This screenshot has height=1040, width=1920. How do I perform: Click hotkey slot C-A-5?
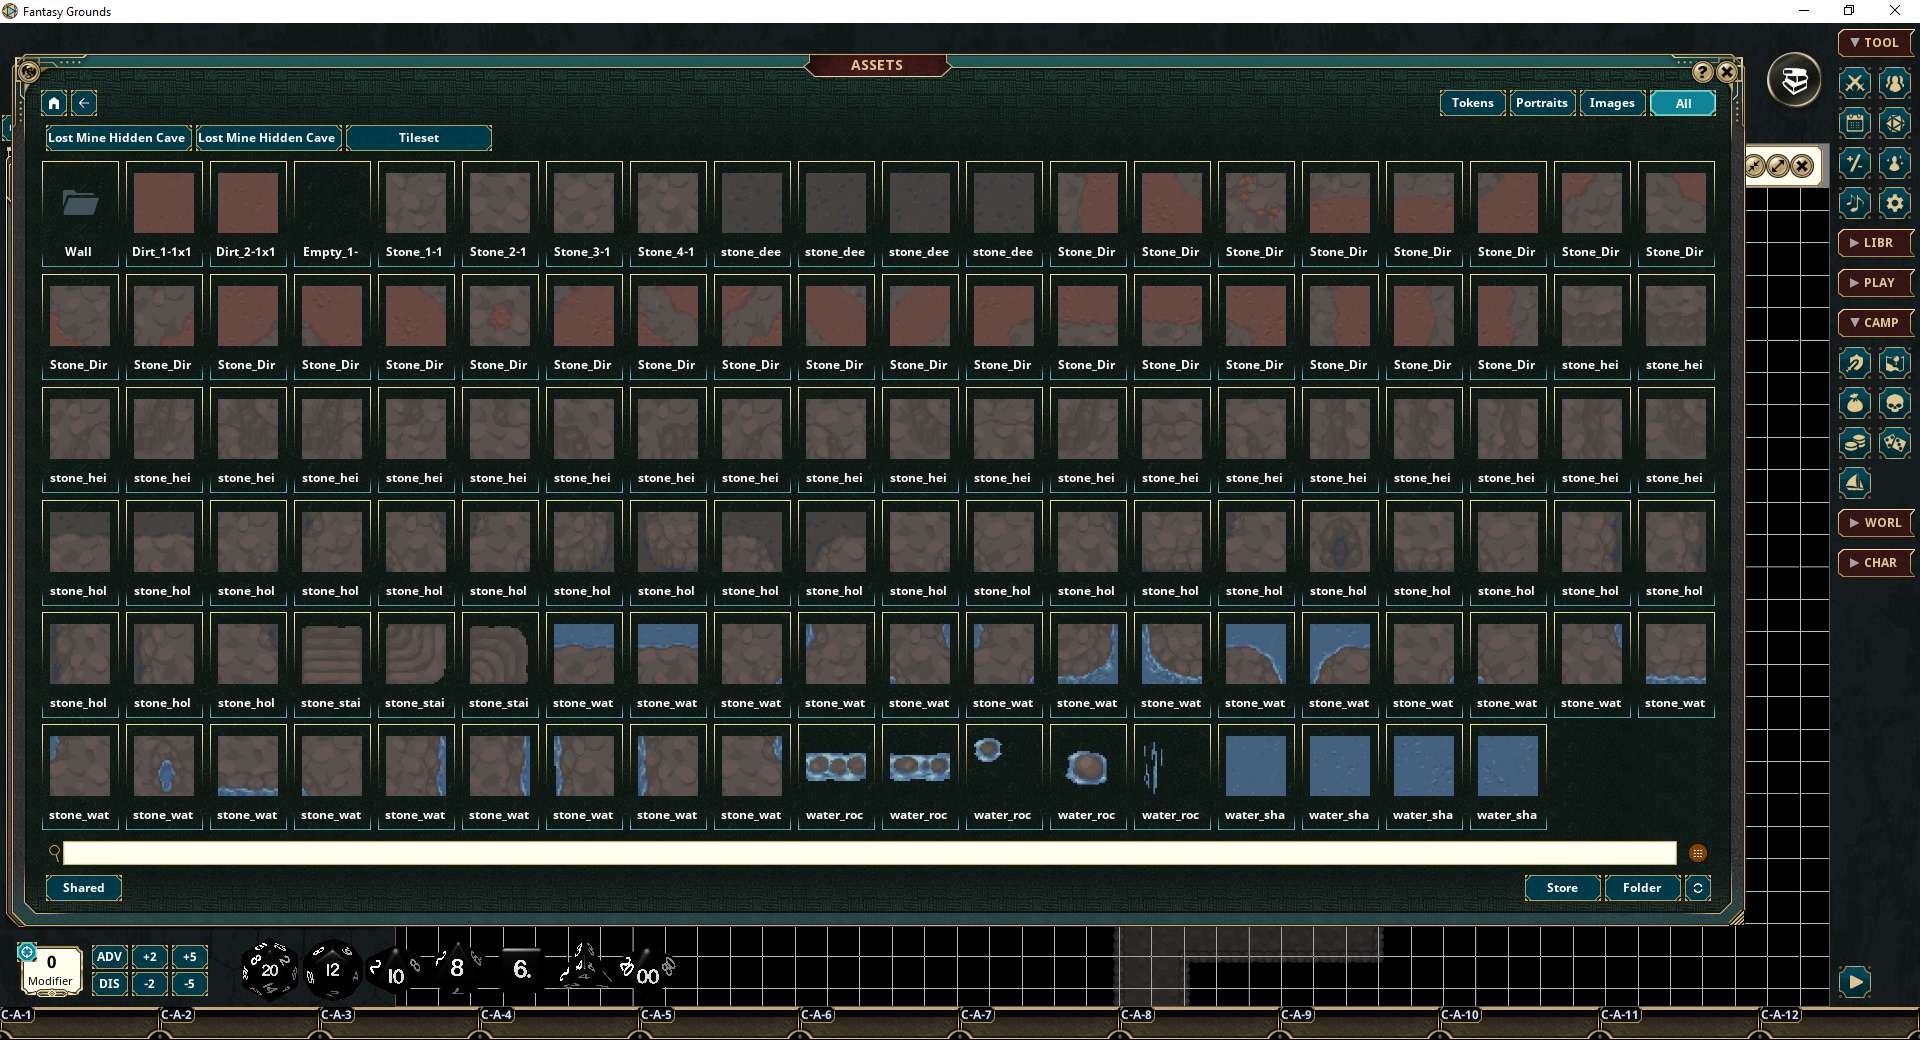tap(720, 1022)
